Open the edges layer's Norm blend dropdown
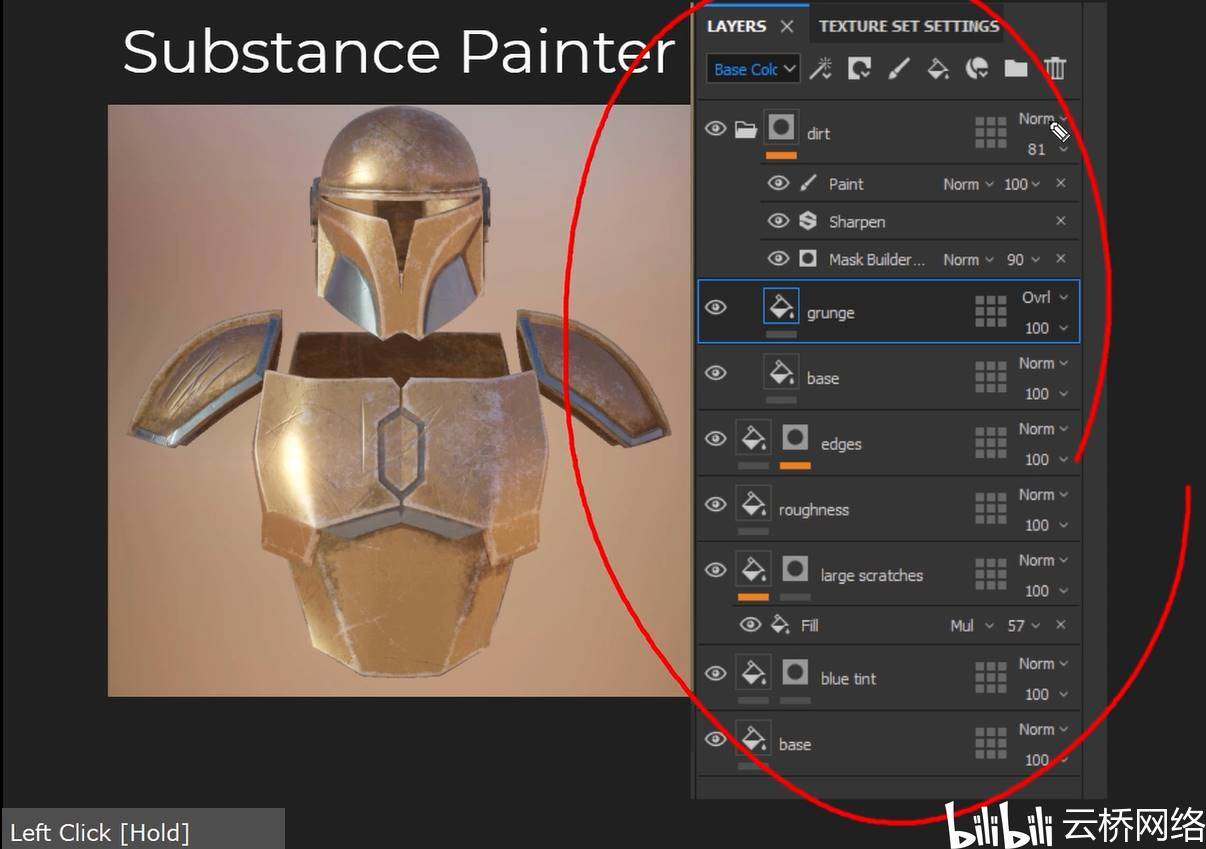Viewport: 1206px width, 849px height. click(x=1043, y=429)
